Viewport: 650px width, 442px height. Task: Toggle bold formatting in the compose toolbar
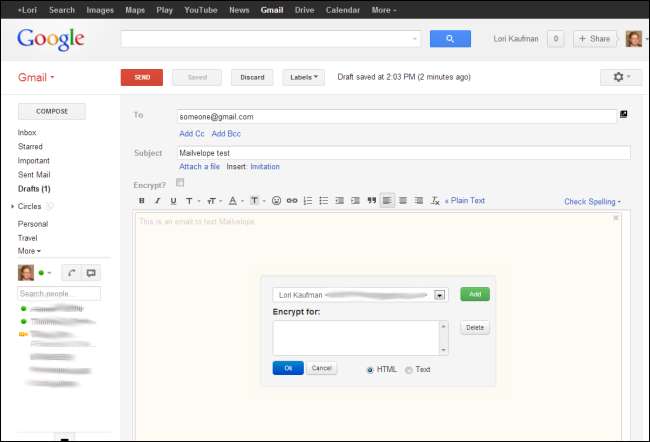(141, 201)
